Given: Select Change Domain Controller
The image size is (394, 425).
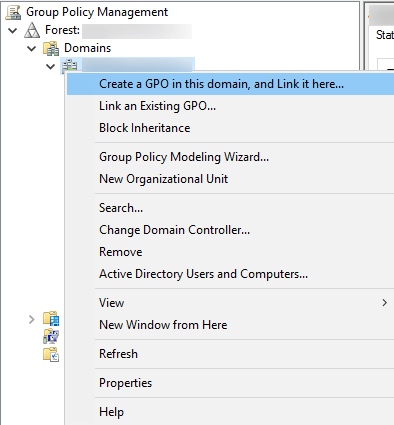Looking at the screenshot, I should click(x=230, y=230).
